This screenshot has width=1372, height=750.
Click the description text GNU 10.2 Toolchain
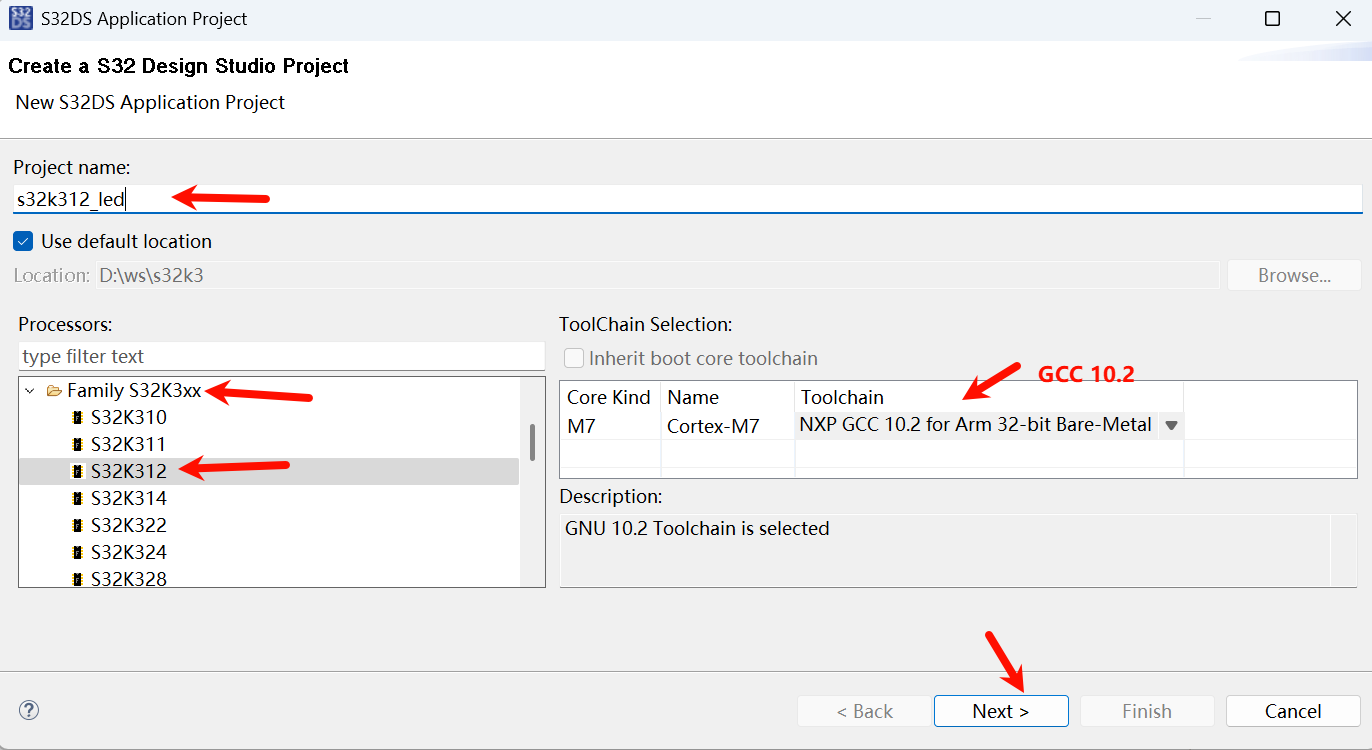coord(697,528)
